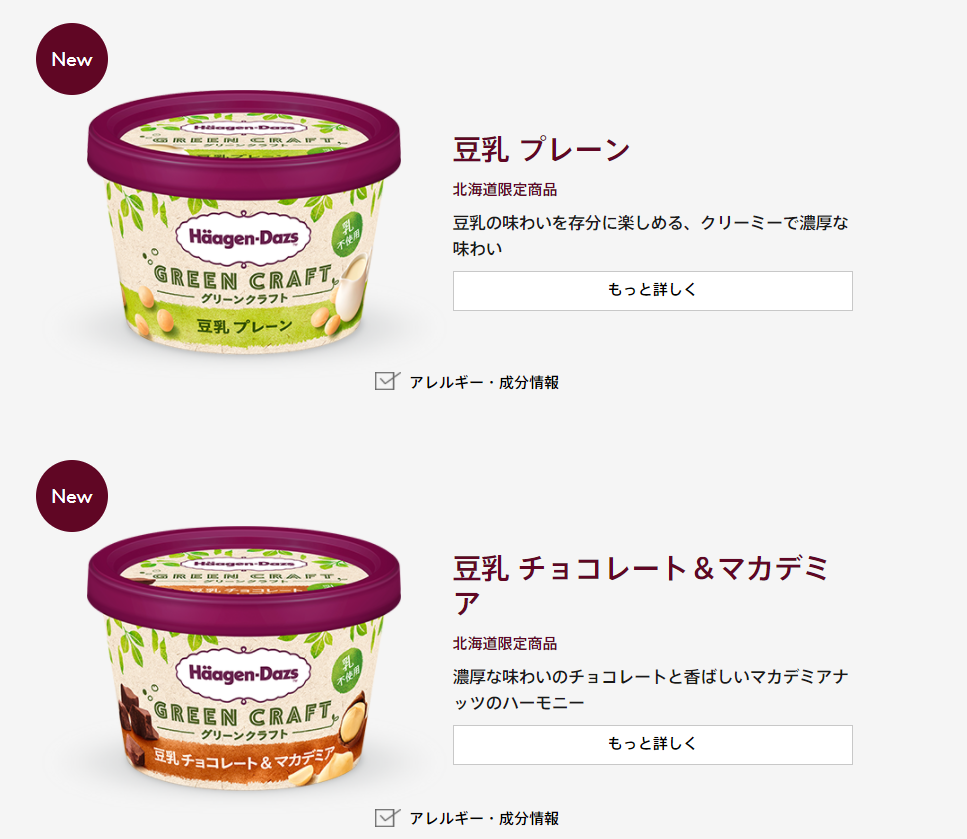Screen dimensions: 967x839
Task: Click the 乳不使用 green mark on plain cup
Action: (347, 235)
